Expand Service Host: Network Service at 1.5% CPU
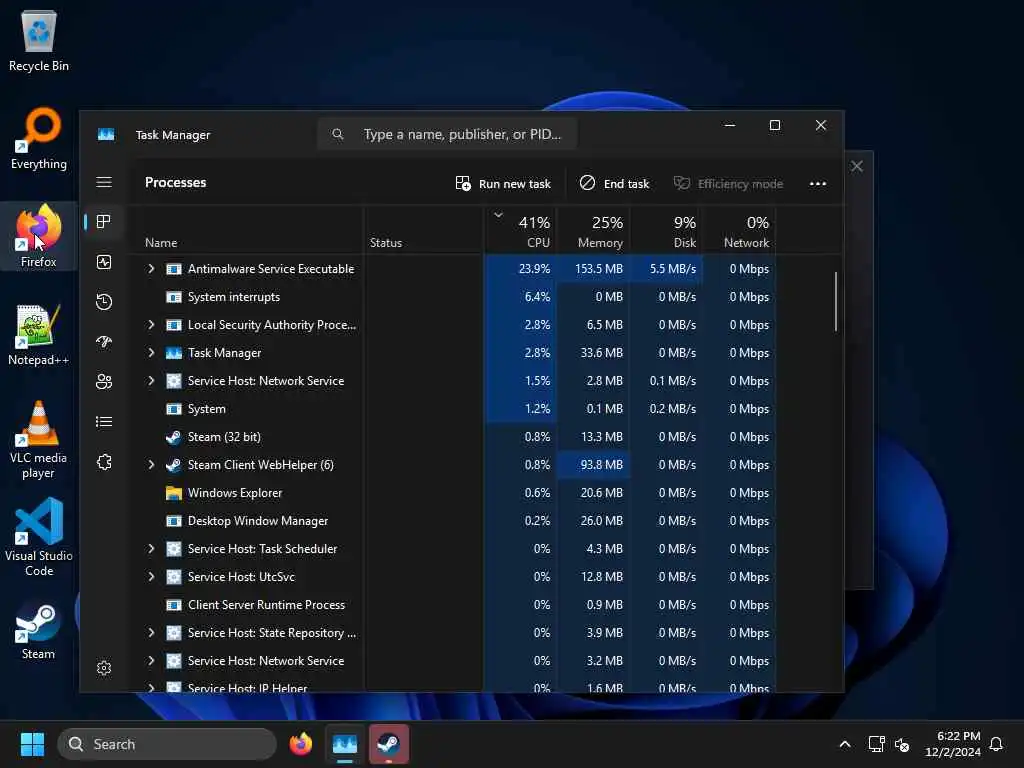 pos(151,381)
